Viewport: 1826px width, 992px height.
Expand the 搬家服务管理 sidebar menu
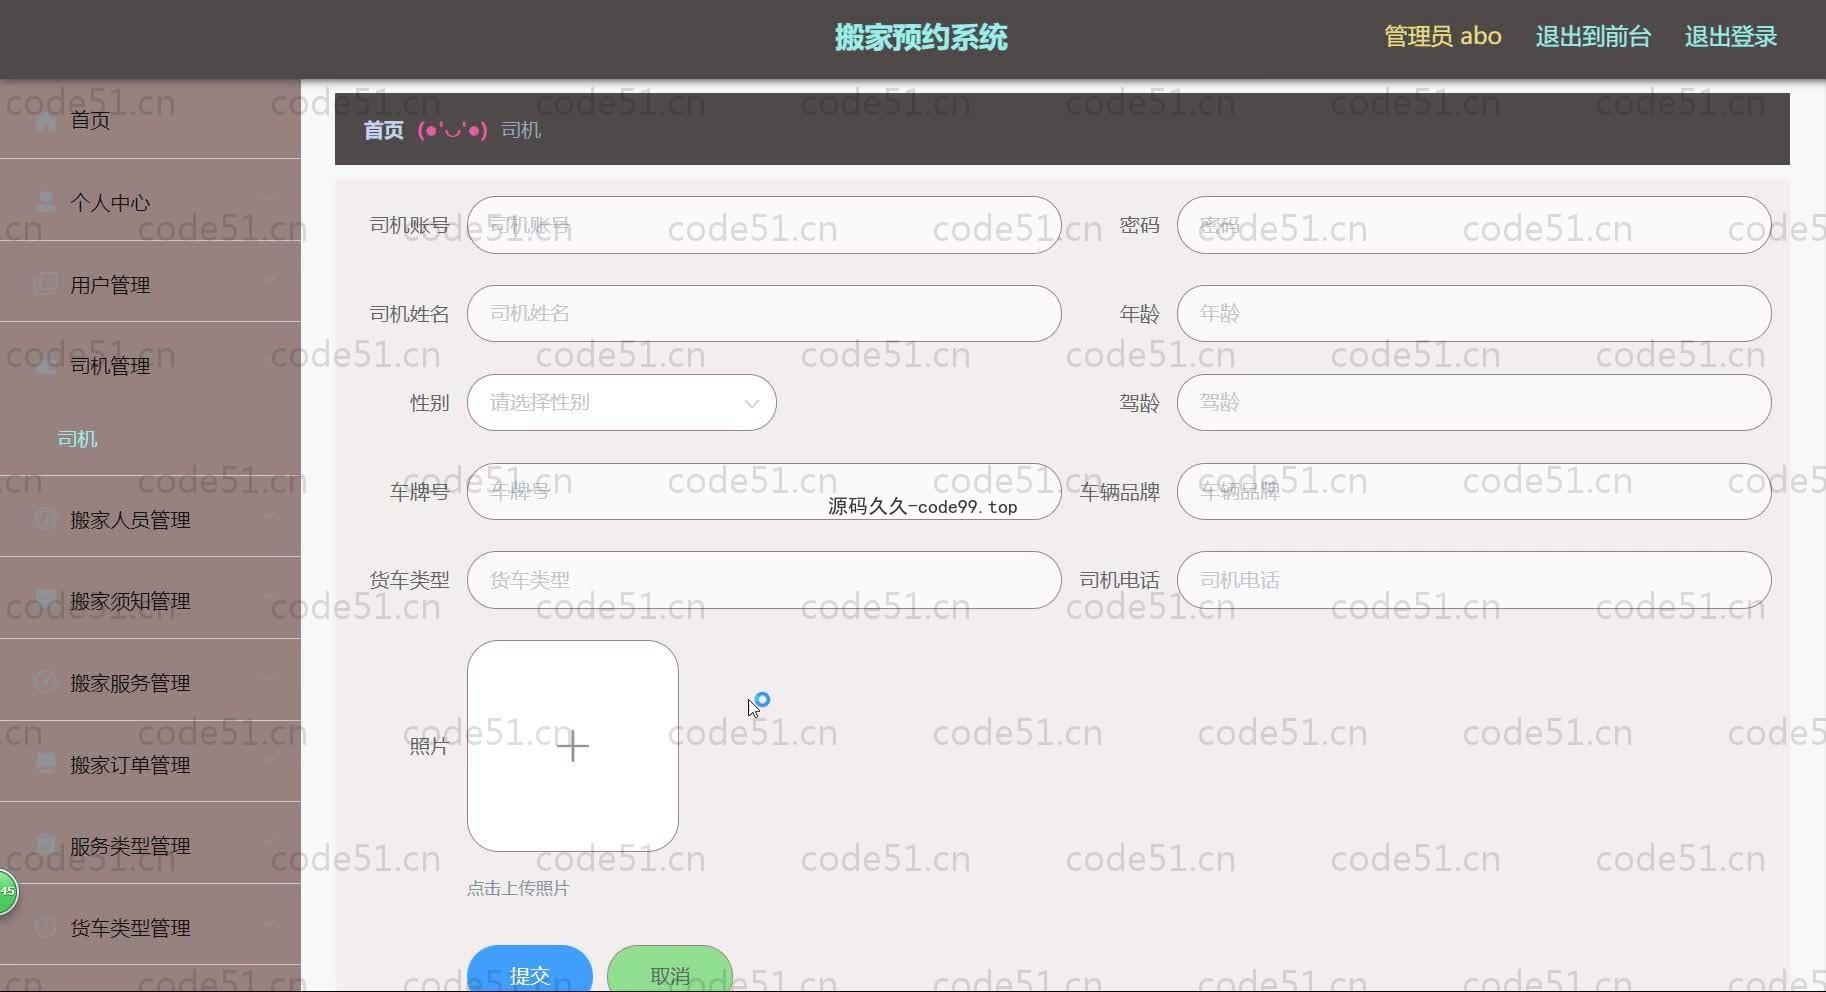click(x=150, y=683)
